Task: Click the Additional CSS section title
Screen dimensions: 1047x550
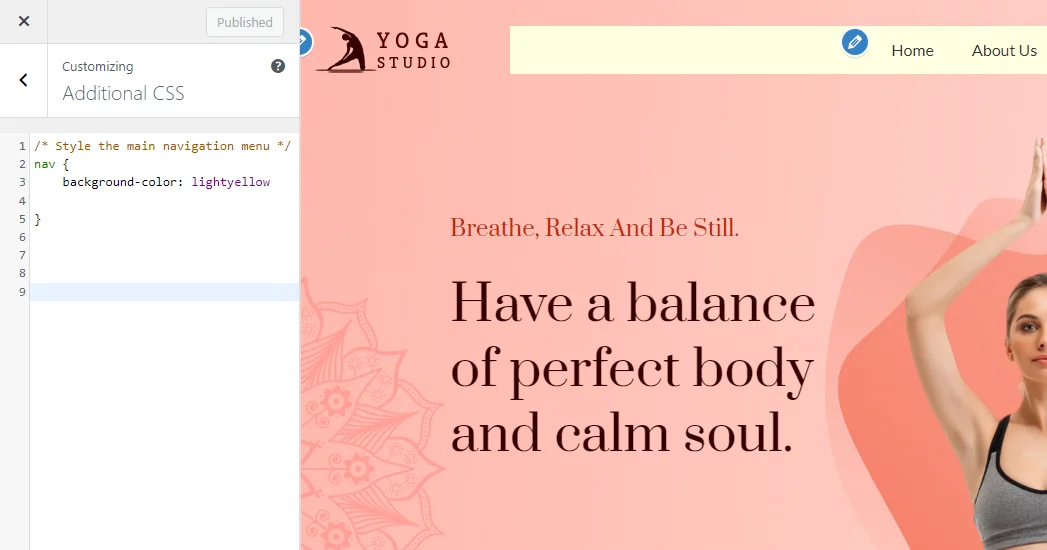Action: click(123, 93)
